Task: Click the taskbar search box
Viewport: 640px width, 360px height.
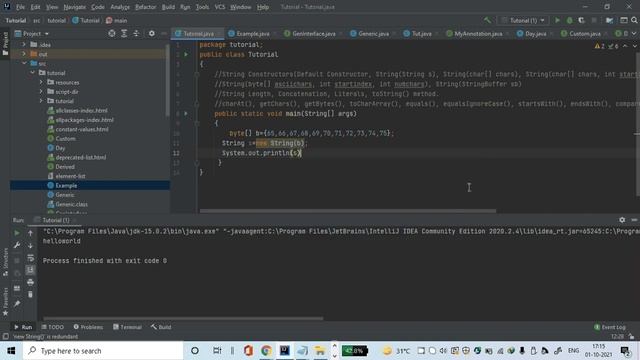Action: 103,351
